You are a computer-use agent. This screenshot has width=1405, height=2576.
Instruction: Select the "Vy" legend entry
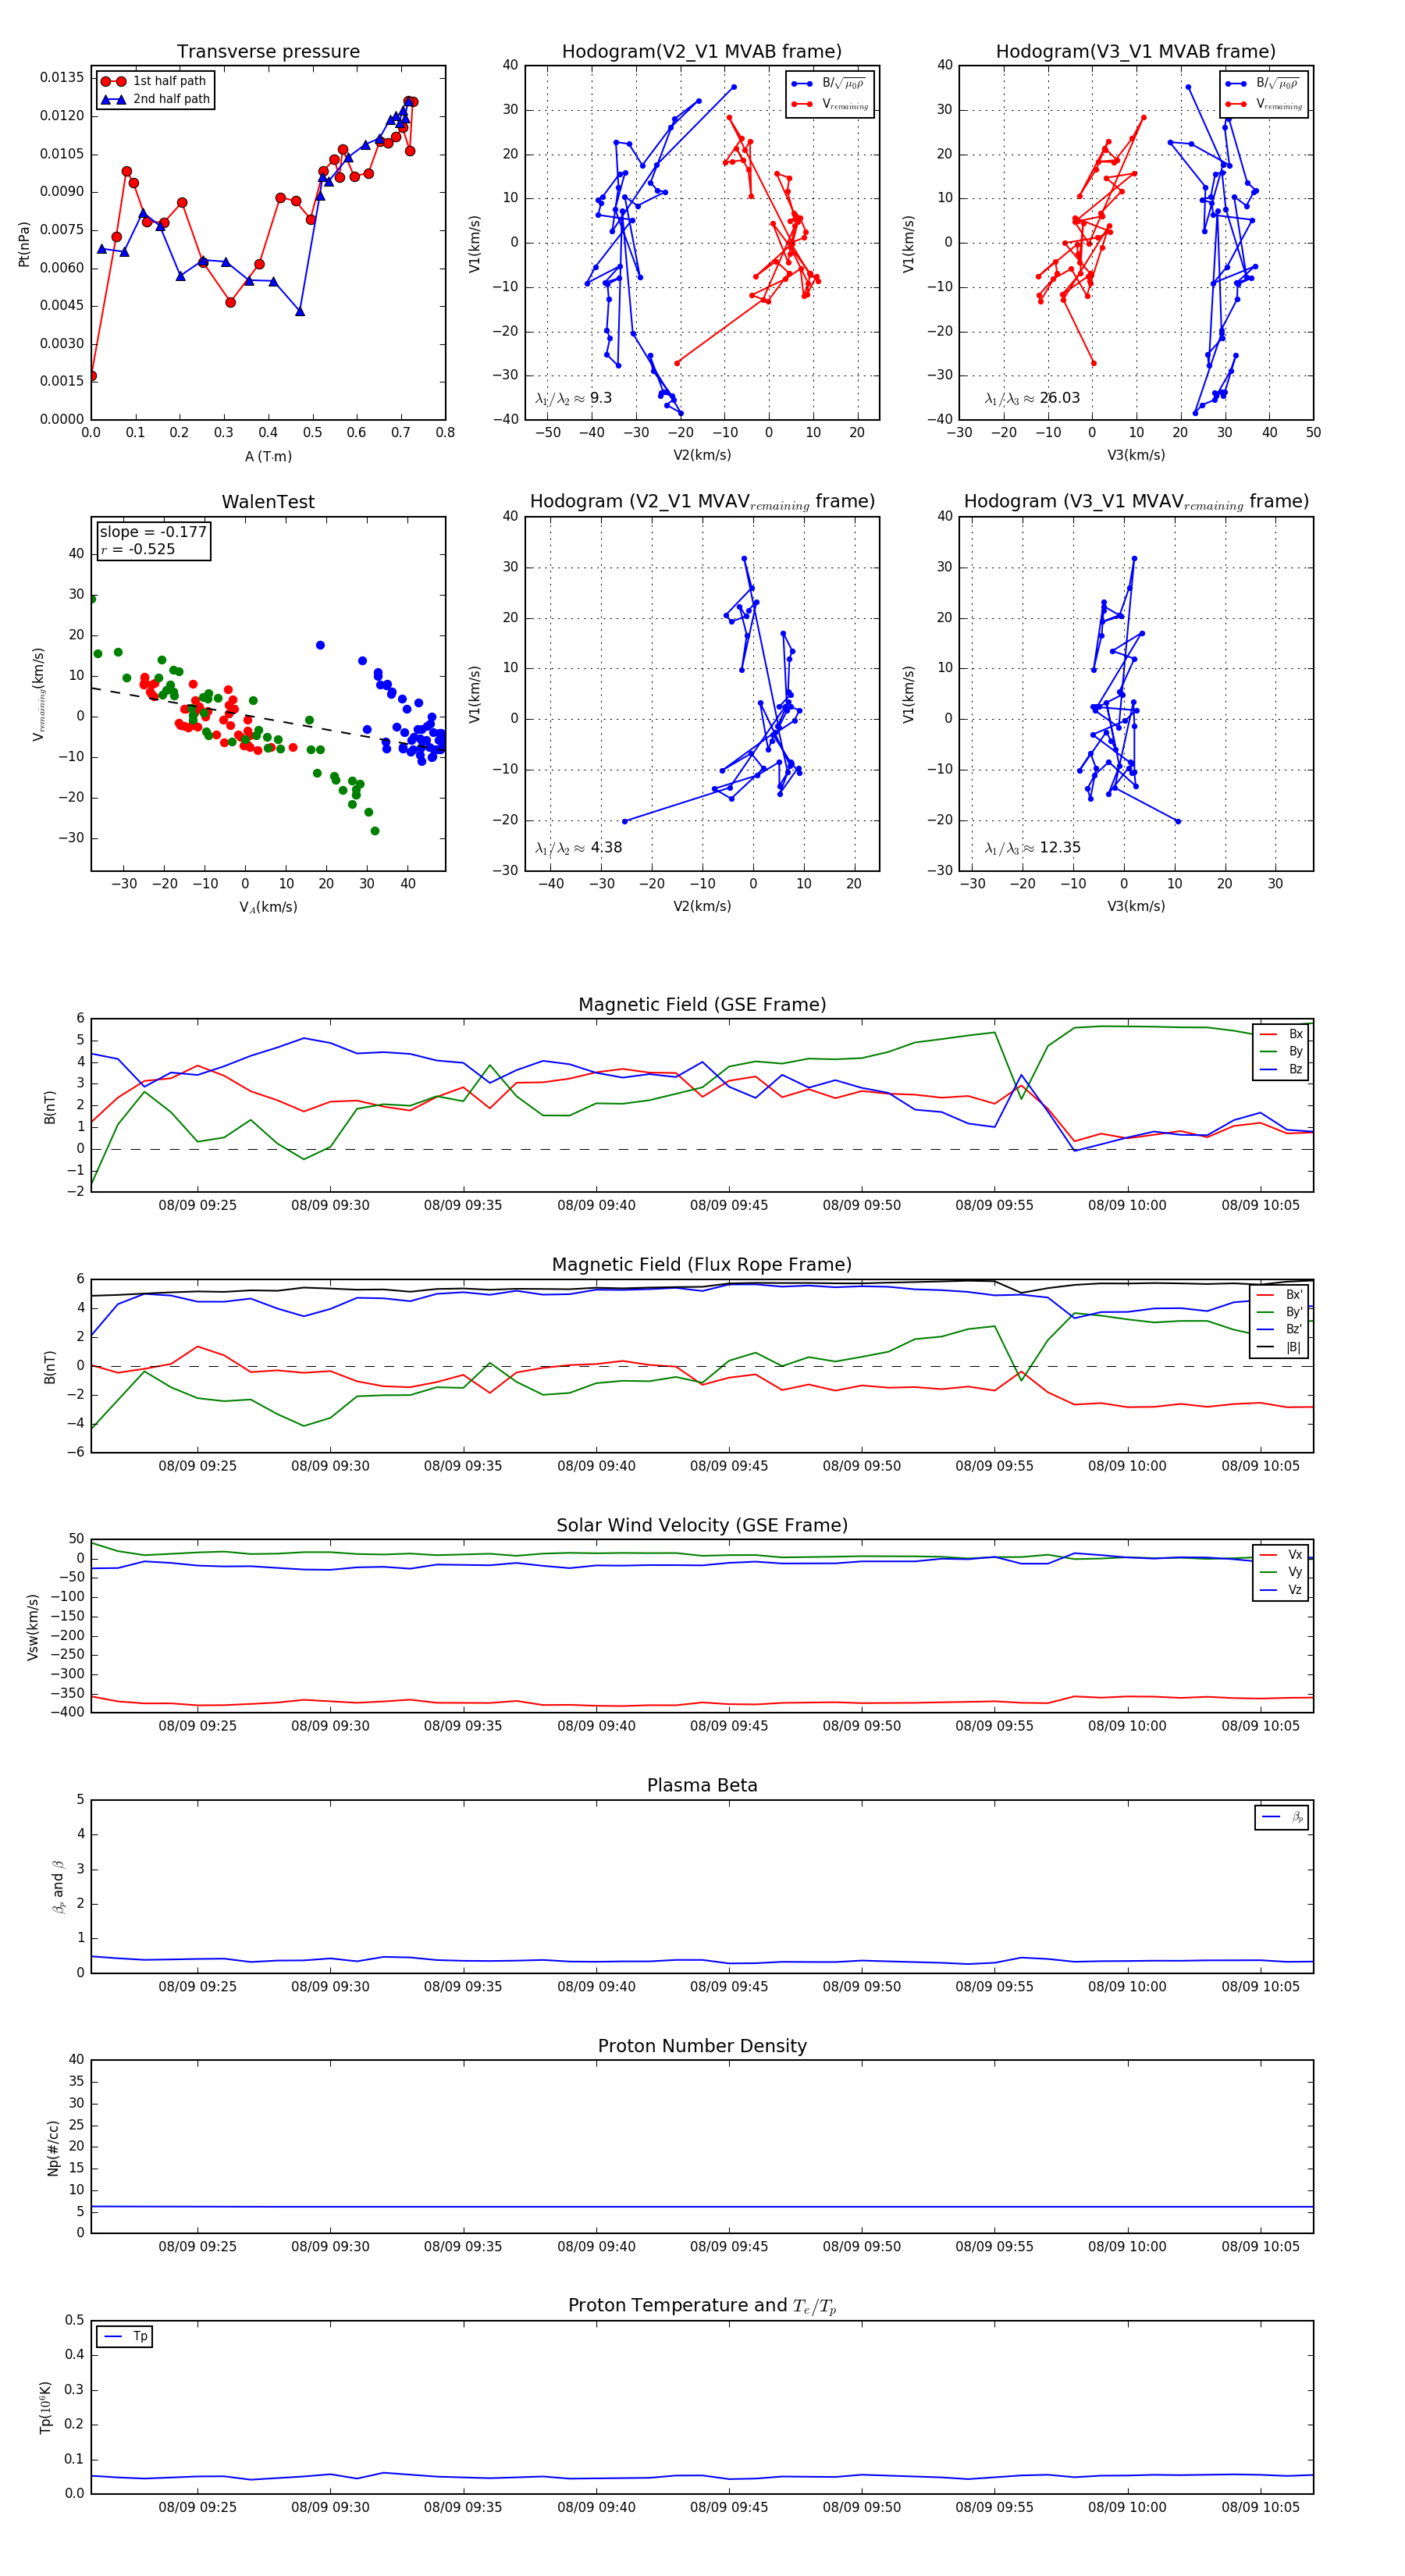point(1281,1572)
